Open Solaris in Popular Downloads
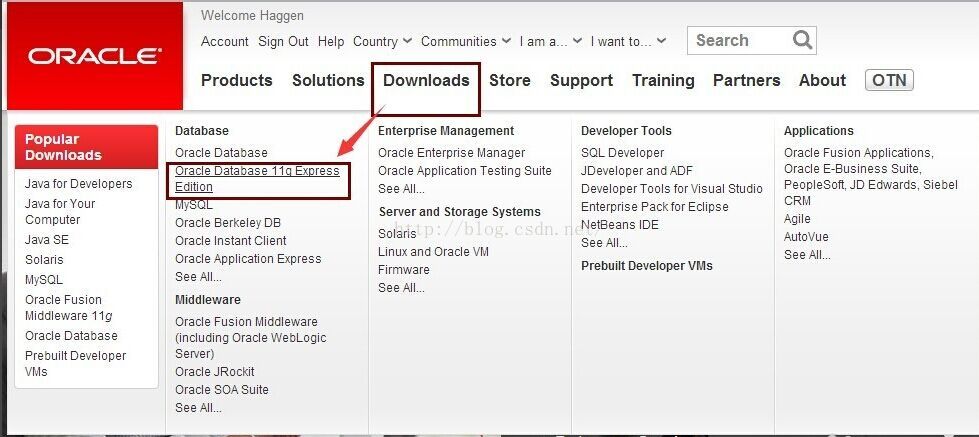The width and height of the screenshot is (979, 437). [44, 260]
